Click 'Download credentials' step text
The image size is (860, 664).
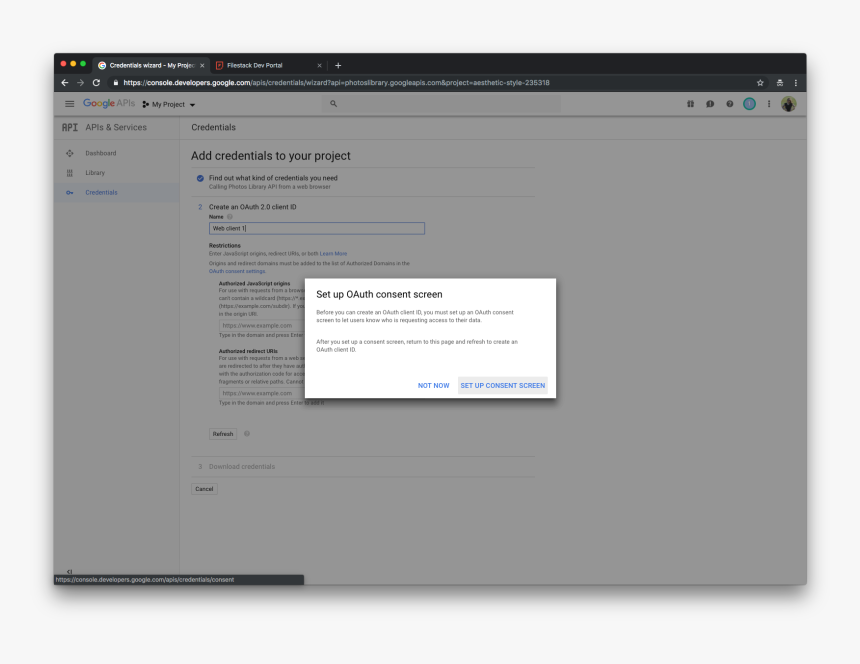tap(242, 467)
